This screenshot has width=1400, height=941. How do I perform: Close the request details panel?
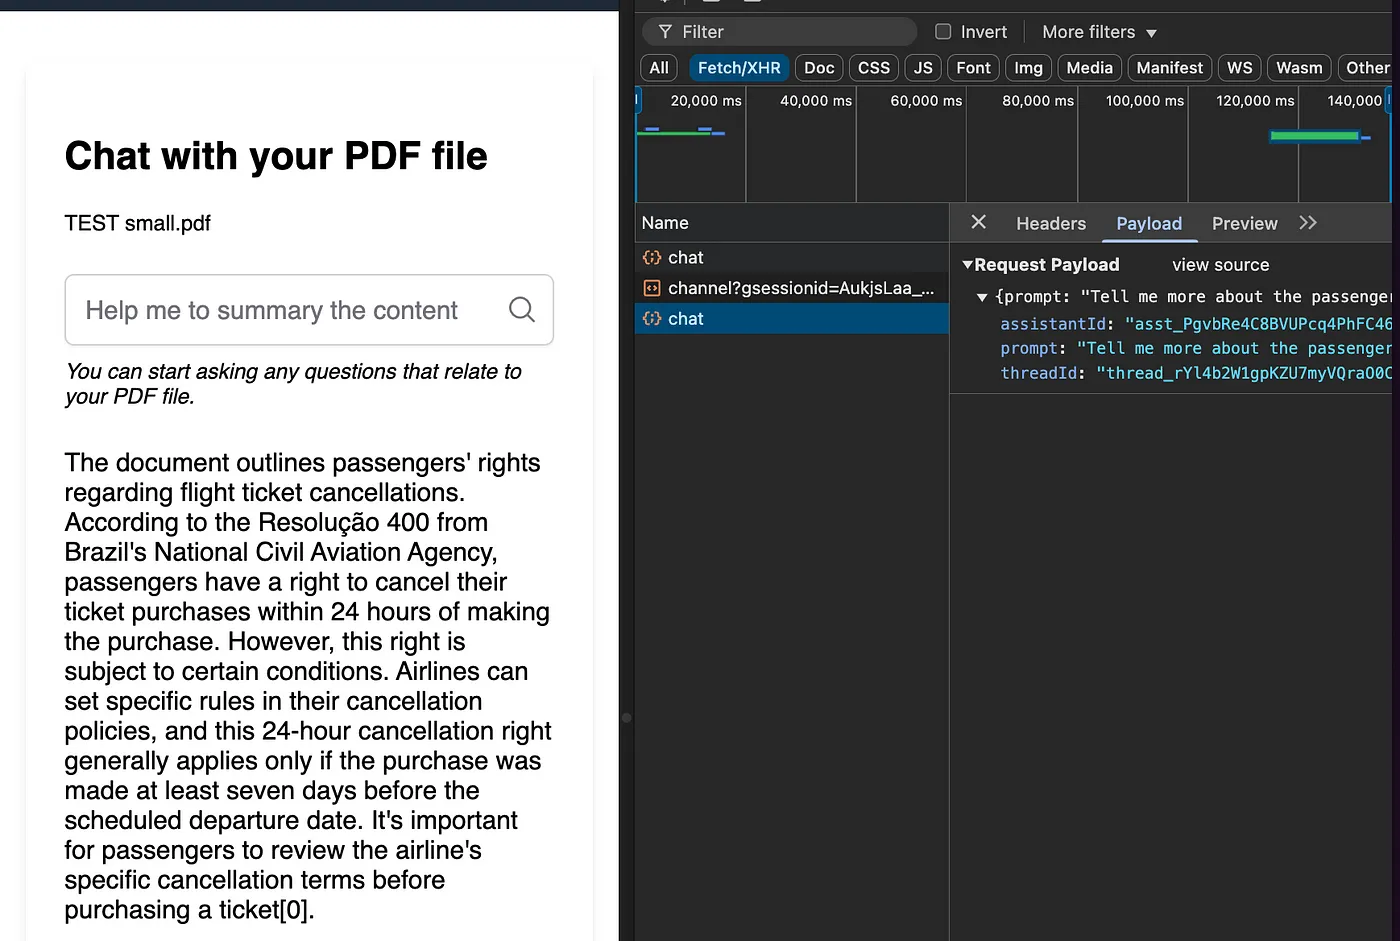[x=978, y=222]
